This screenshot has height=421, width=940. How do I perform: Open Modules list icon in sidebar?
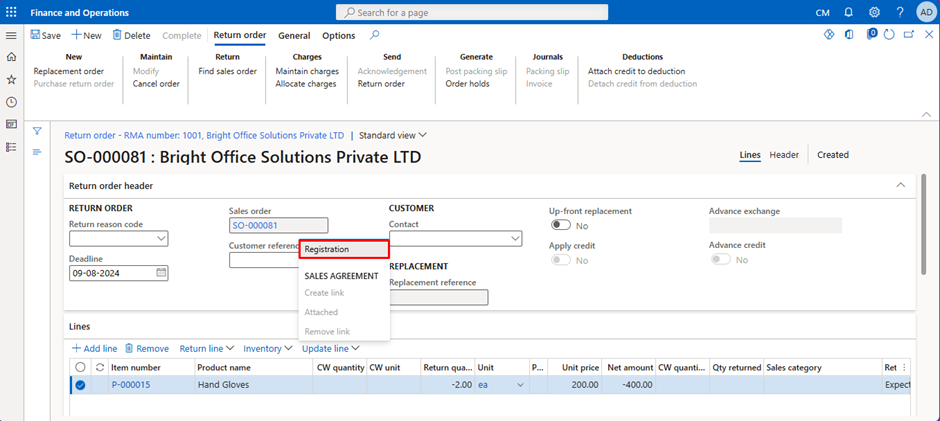[x=11, y=146]
